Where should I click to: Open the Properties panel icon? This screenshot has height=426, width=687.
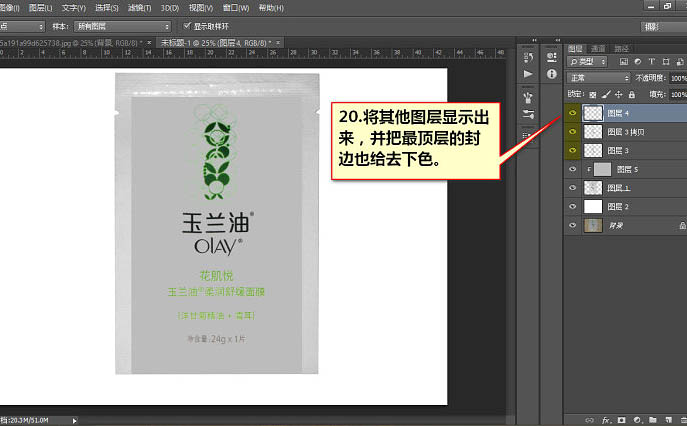pyautogui.click(x=552, y=57)
